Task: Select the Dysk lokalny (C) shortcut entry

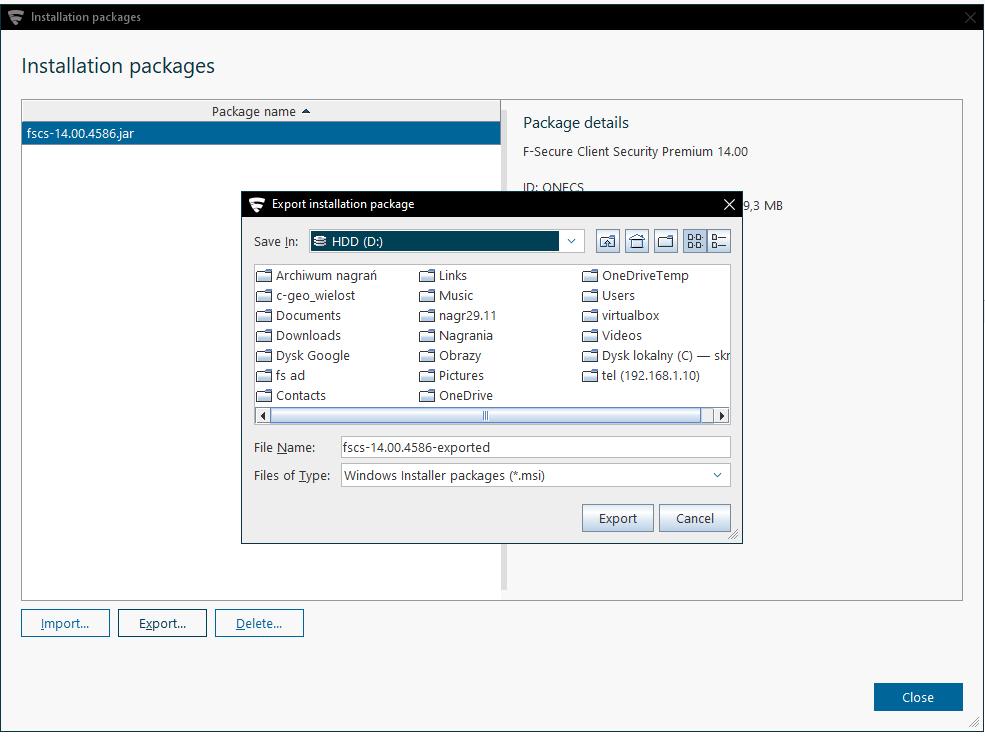Action: [655, 356]
